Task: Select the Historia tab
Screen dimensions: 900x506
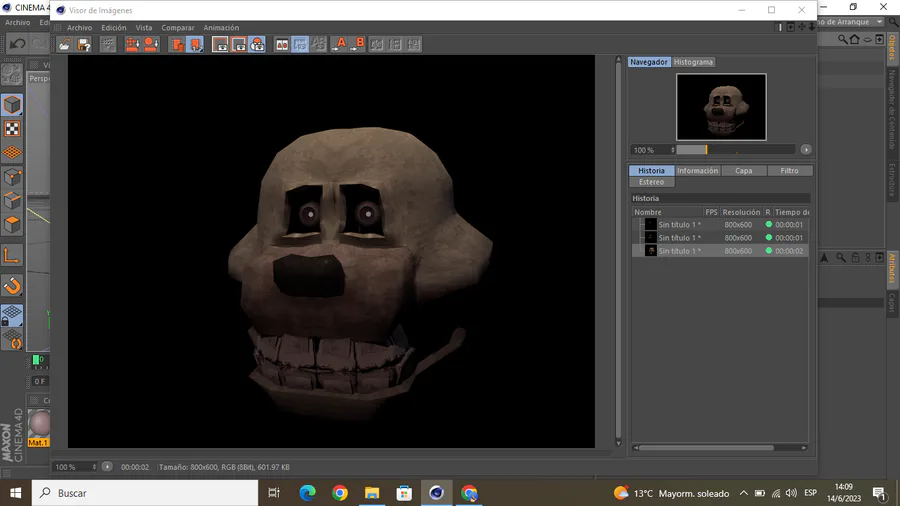Action: [651, 170]
